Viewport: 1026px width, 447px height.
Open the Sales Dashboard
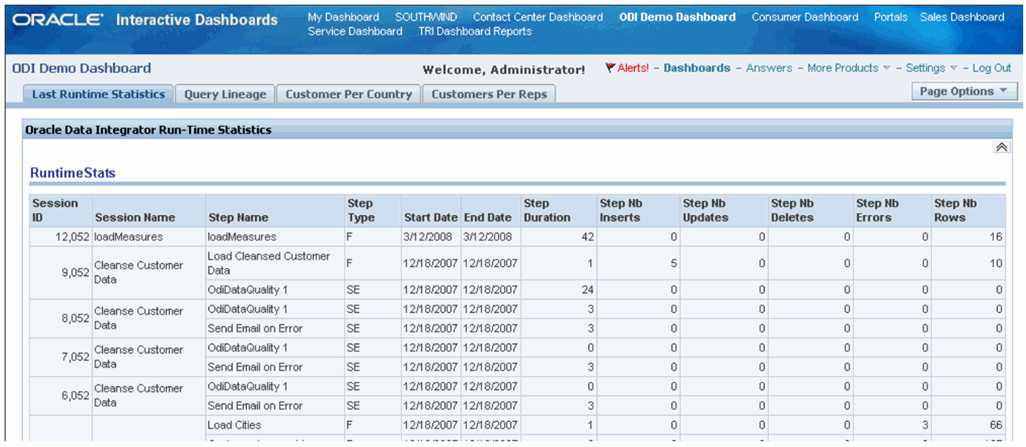962,17
